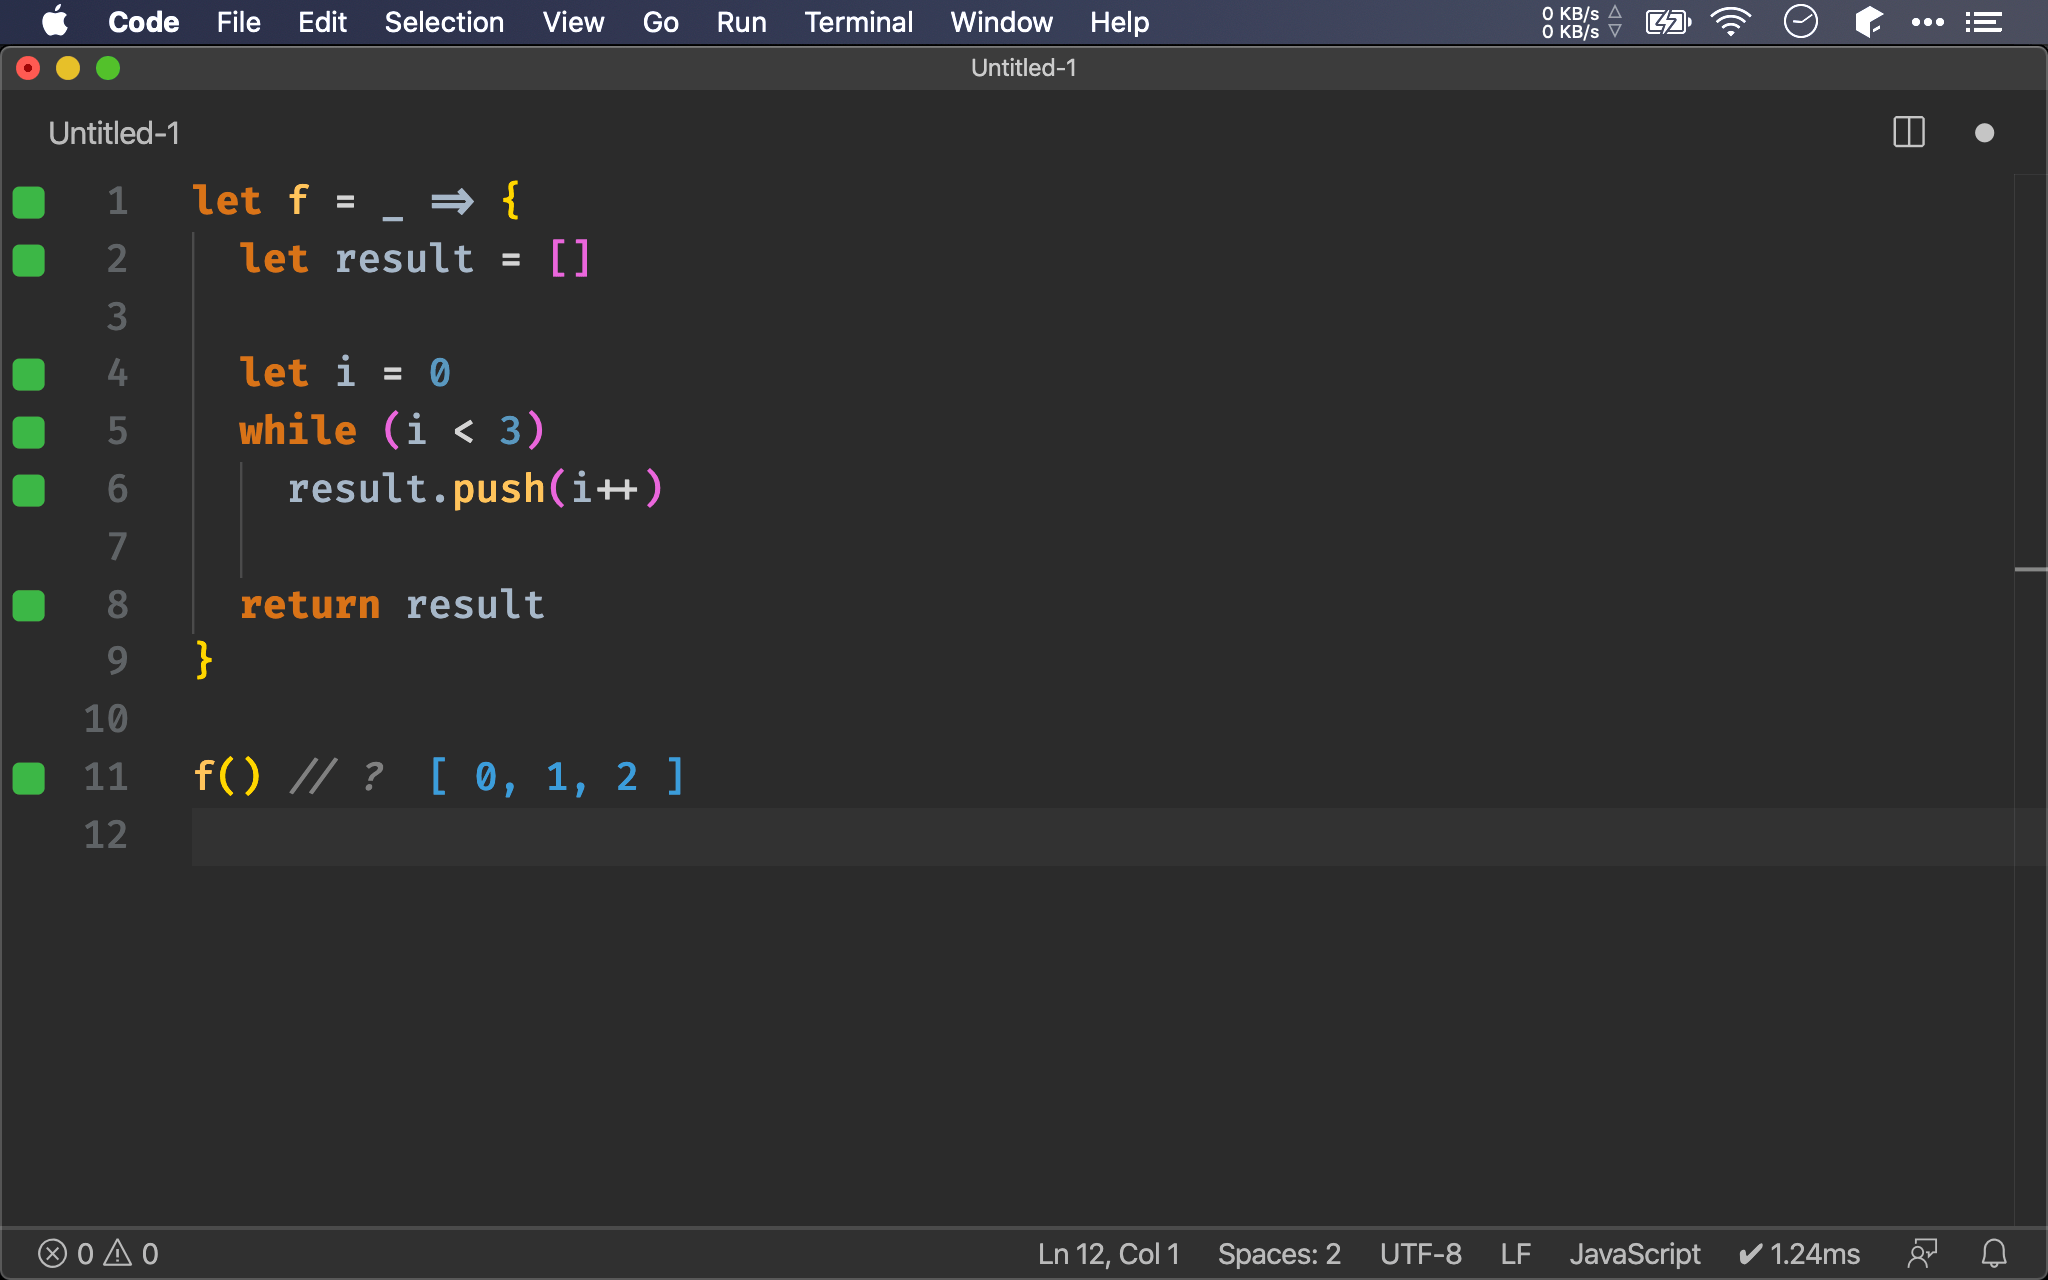Open the Spaces: 2 indentation selector
This screenshot has width=2048, height=1280.
[1278, 1253]
